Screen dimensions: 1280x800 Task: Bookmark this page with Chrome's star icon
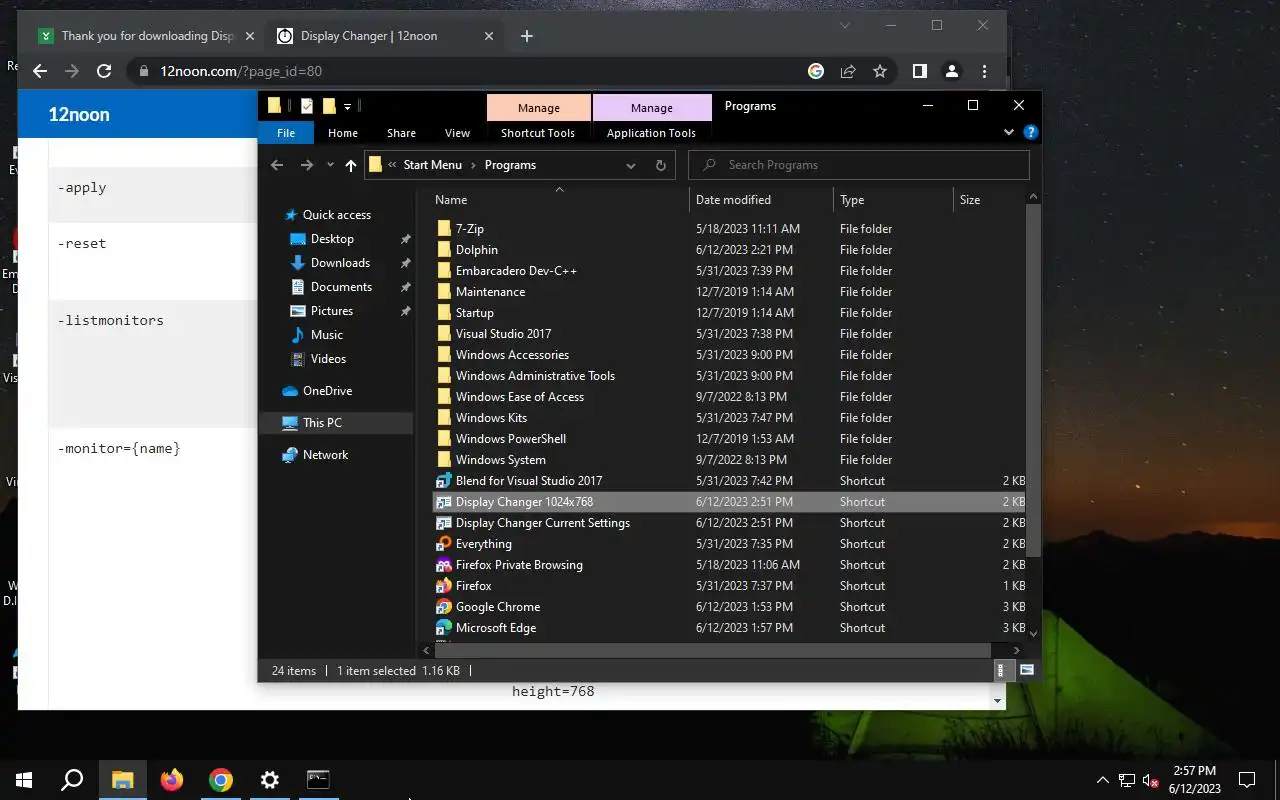(880, 71)
